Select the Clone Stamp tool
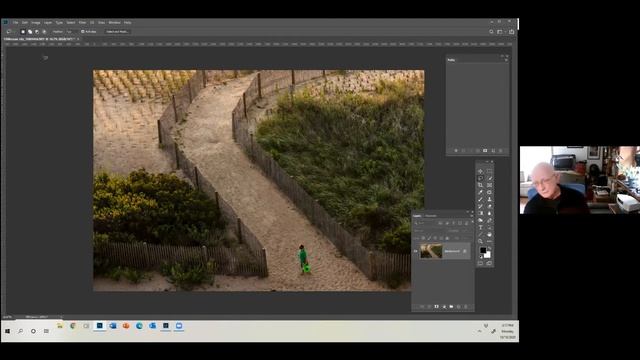640x360 pixels. point(489,199)
